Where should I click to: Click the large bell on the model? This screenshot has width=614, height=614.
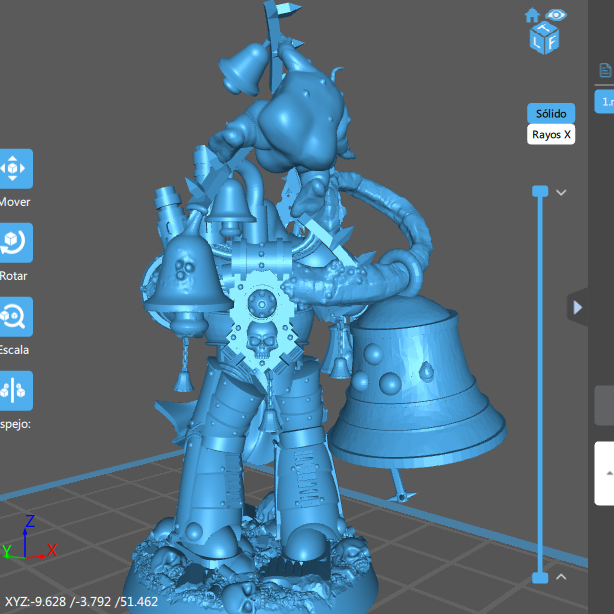(417, 382)
